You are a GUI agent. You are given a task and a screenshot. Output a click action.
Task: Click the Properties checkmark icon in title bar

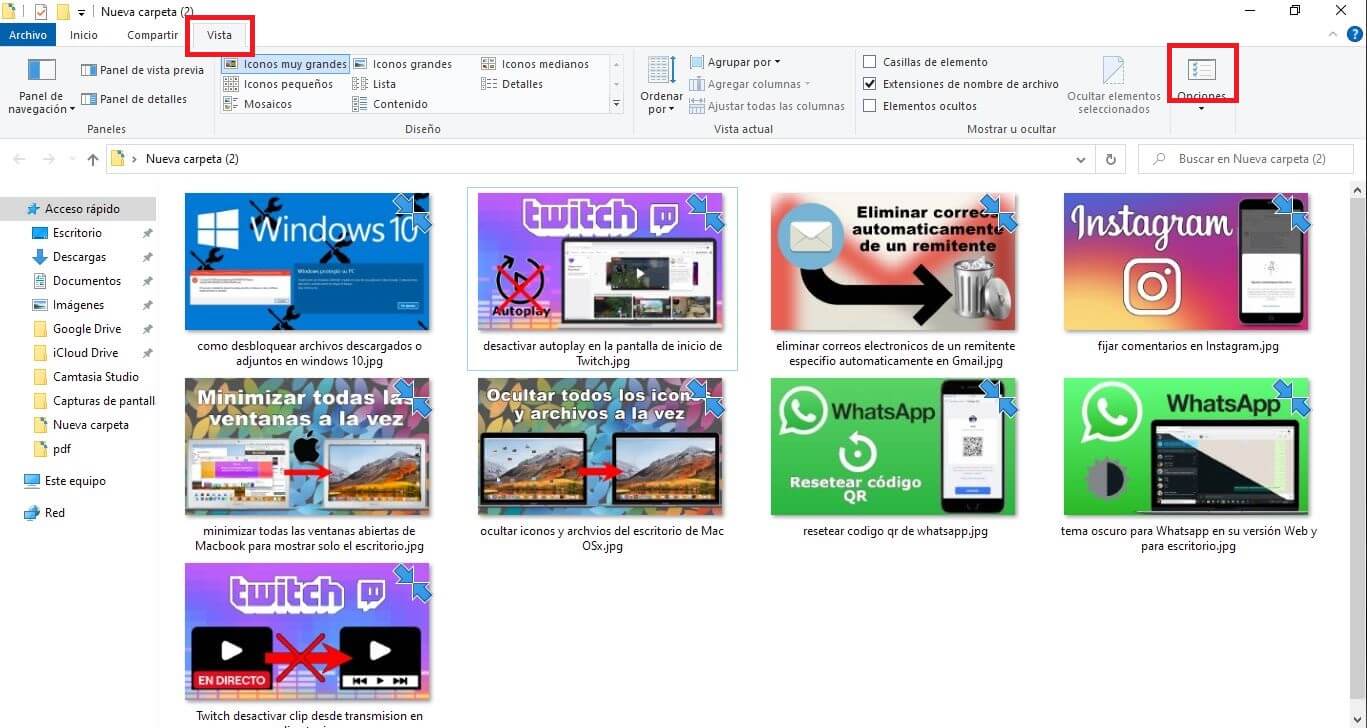pos(41,11)
